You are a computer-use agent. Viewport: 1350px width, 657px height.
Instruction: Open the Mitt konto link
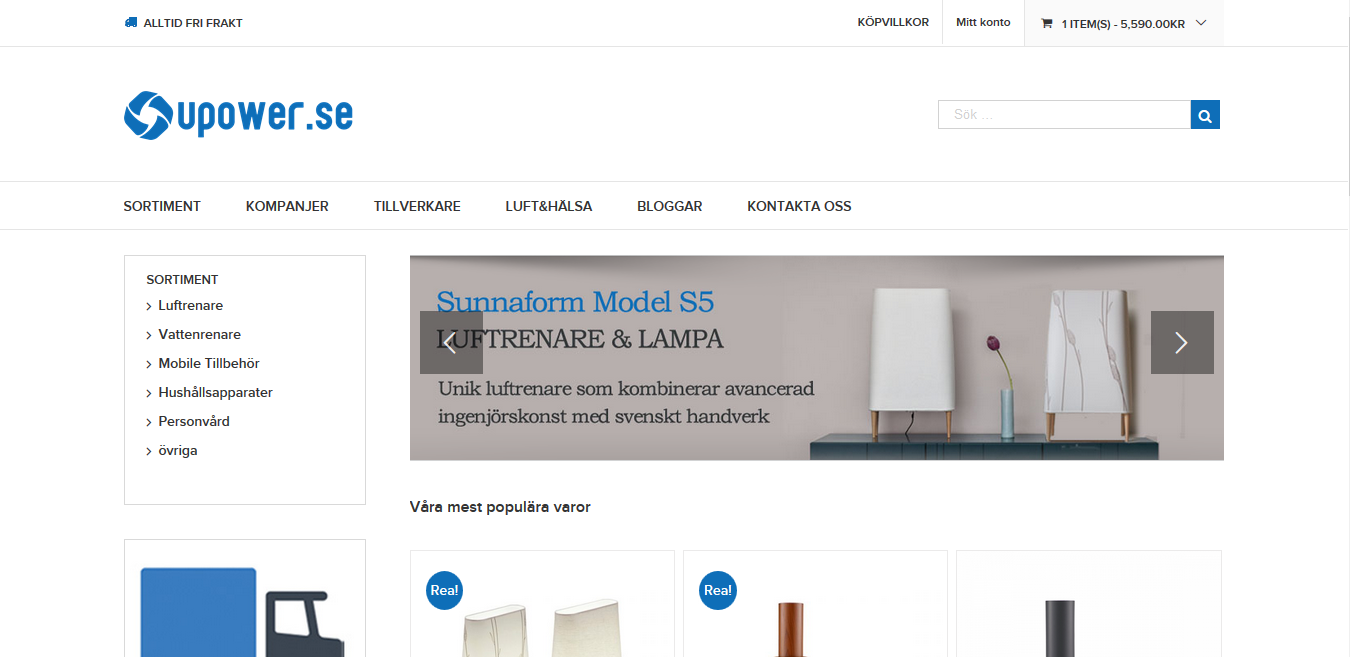coord(983,22)
